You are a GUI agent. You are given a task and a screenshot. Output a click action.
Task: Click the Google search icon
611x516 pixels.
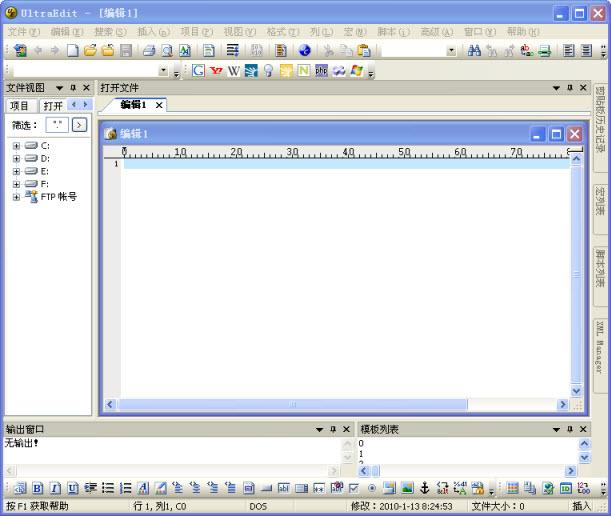[198, 71]
